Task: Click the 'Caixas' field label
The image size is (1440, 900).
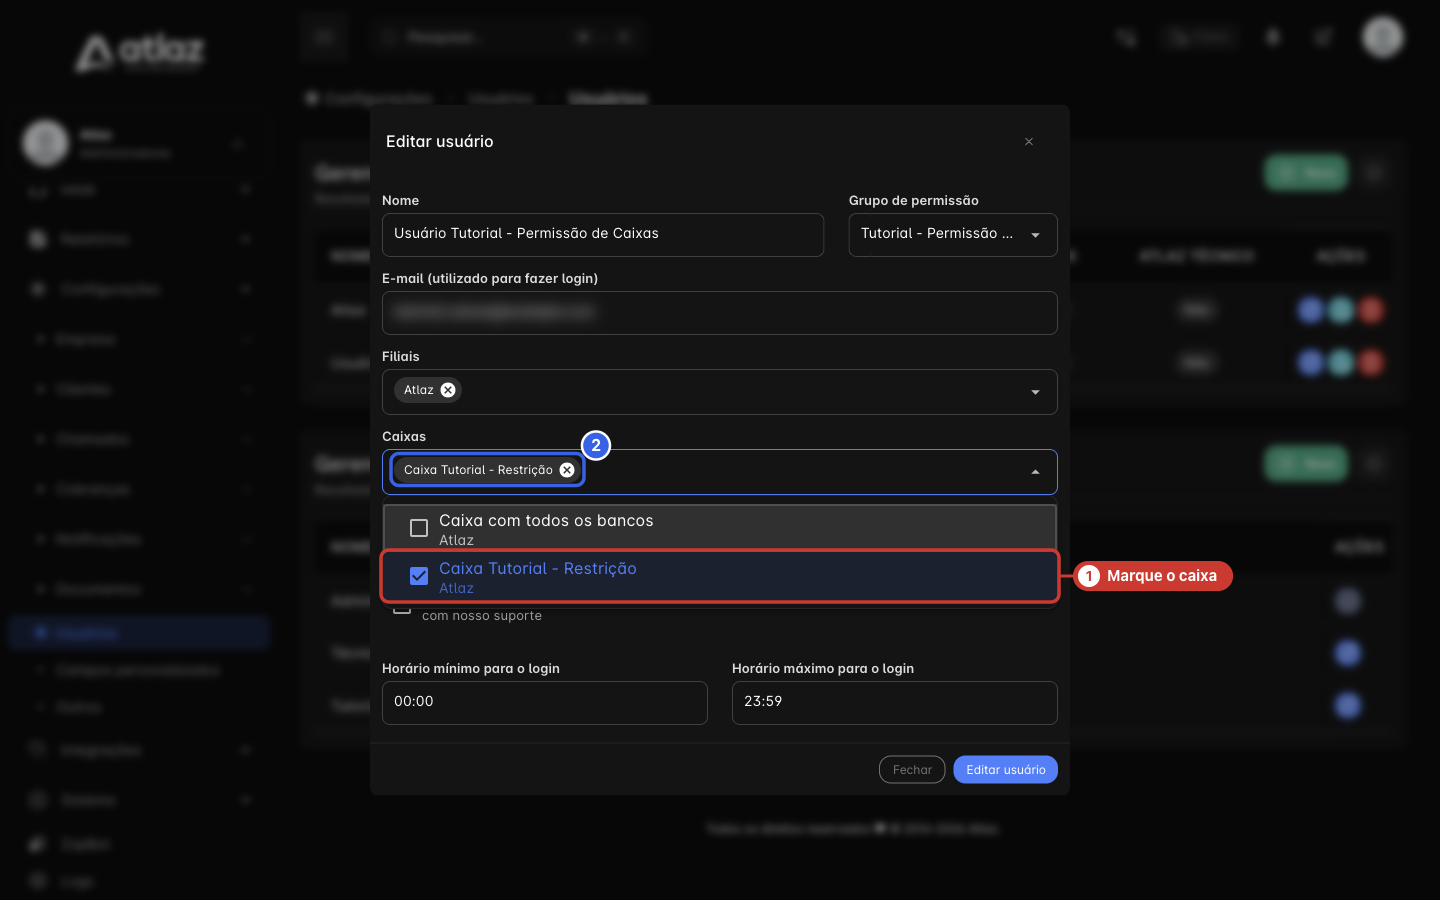Action: click(404, 437)
